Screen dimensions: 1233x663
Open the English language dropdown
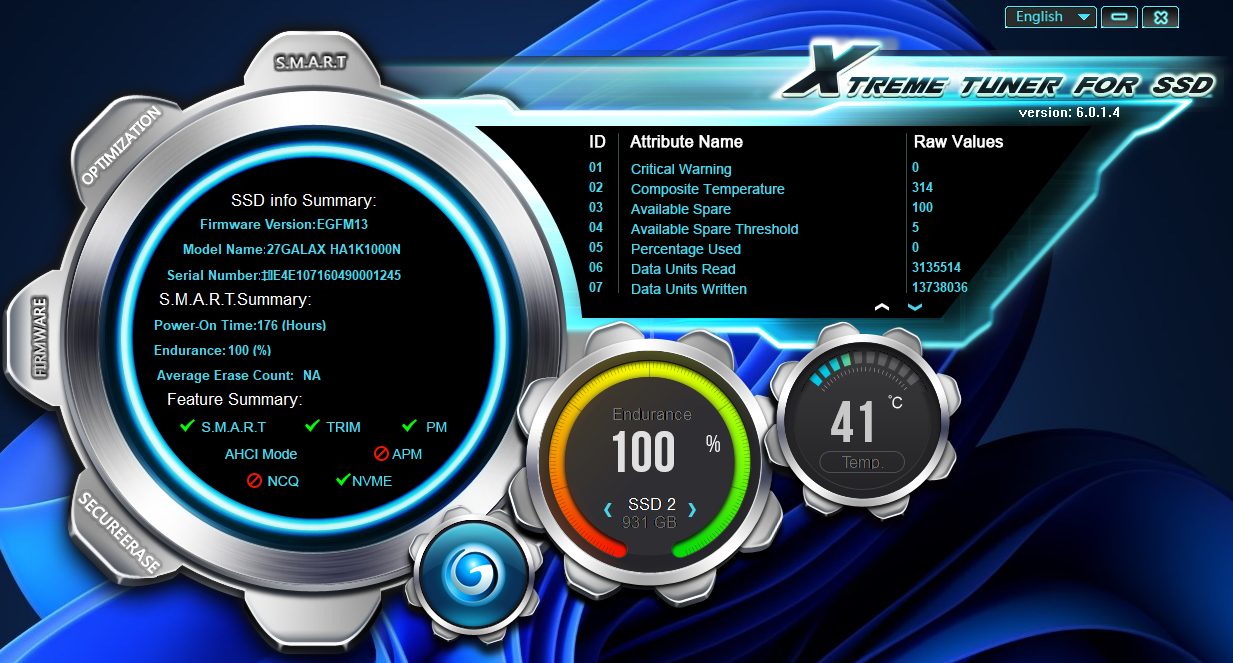point(1050,17)
